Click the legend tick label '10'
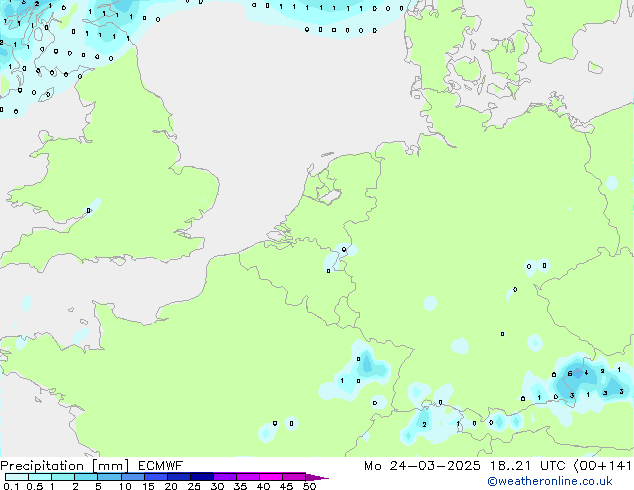The image size is (634, 490). coord(125,486)
